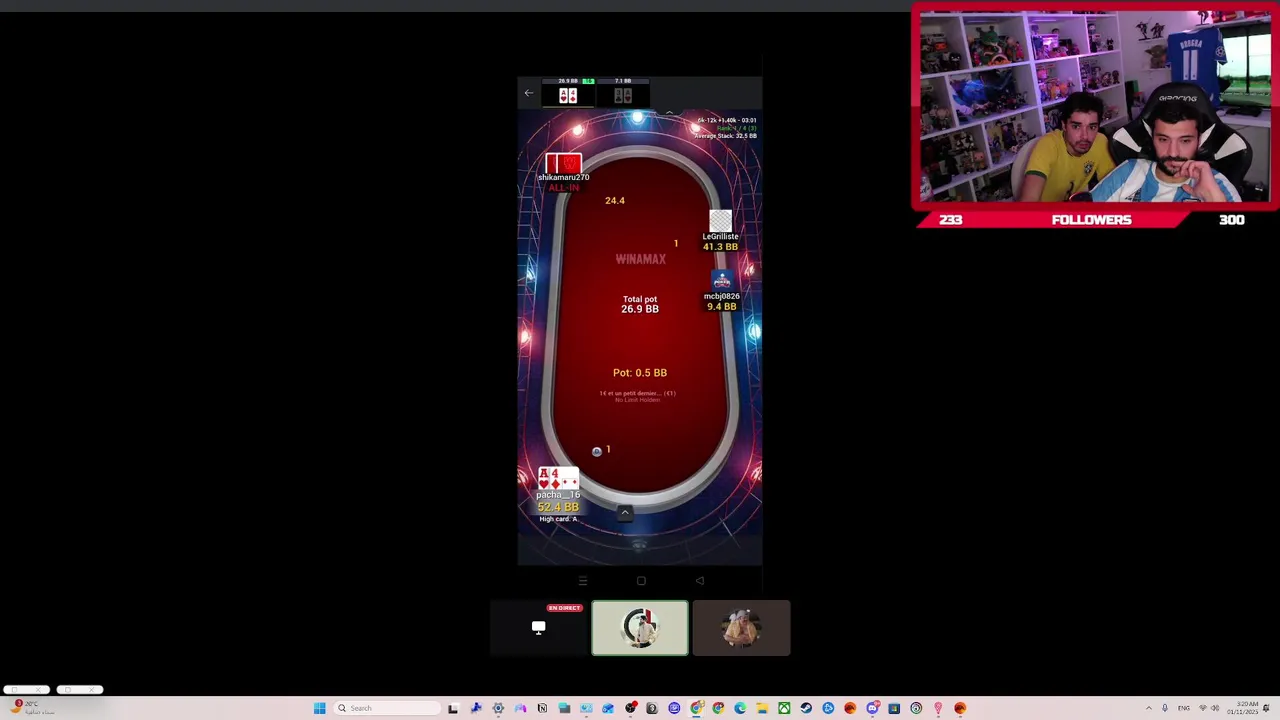Switch ENG keyboard language
This screenshot has height=720, width=1280.
pyautogui.click(x=1184, y=708)
